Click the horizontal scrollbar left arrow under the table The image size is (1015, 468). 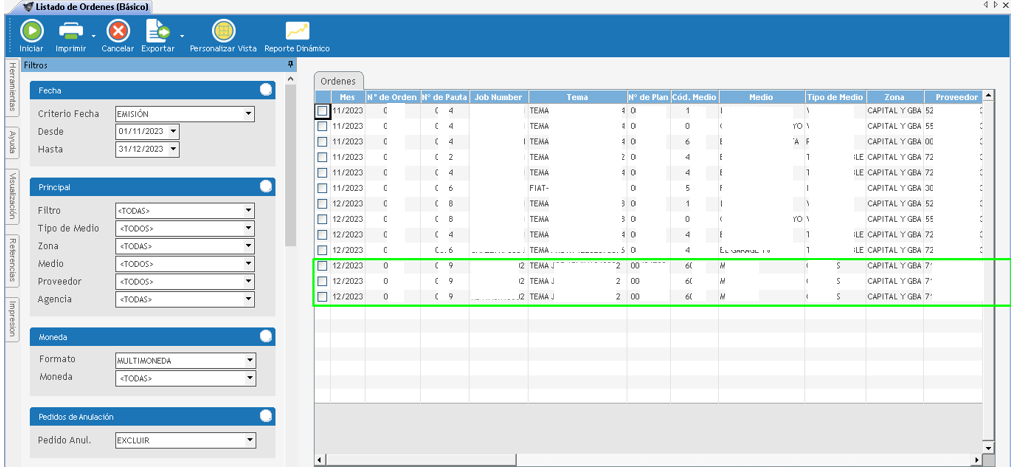(319, 460)
